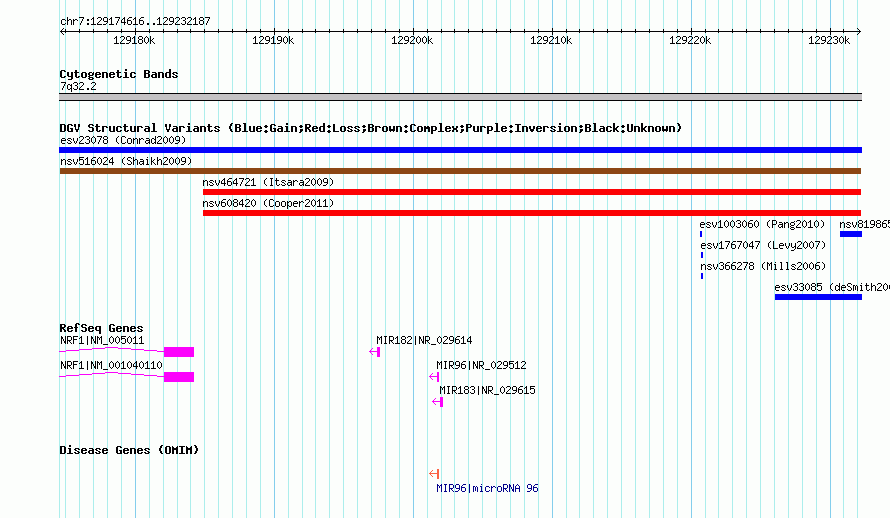Viewport: 890px width, 518px height.
Task: Open the esv1767047 (Levy2007) label
Action: point(763,245)
